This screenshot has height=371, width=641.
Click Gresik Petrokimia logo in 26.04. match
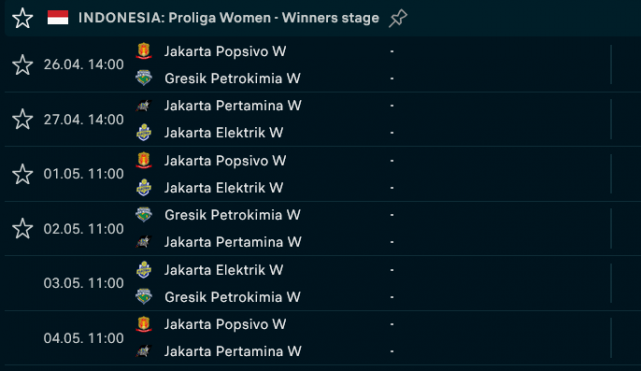[144, 78]
